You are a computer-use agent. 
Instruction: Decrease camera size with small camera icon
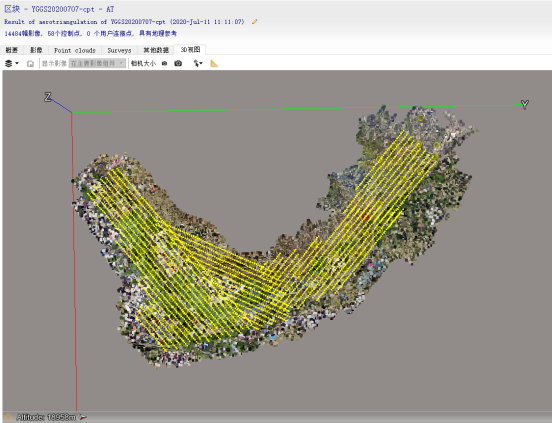click(x=164, y=63)
